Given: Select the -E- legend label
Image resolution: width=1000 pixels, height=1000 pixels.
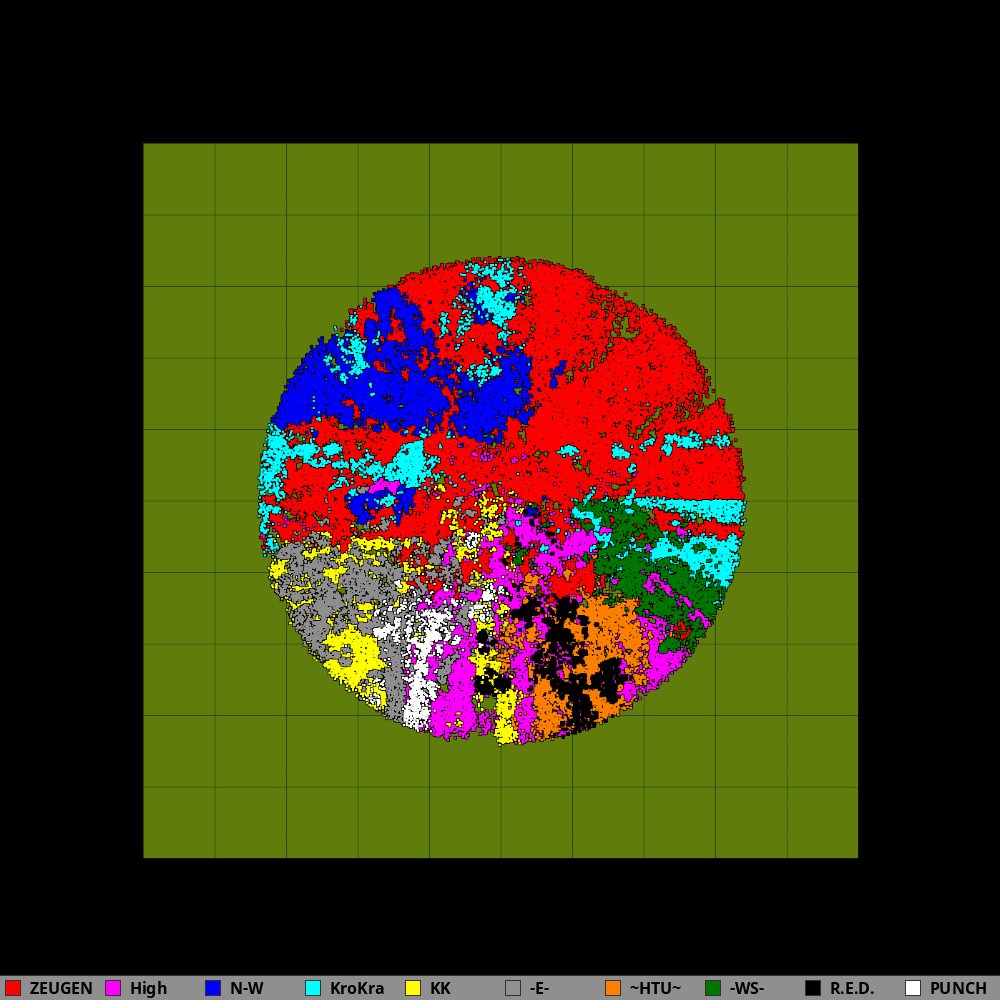Looking at the screenshot, I should [x=540, y=988].
